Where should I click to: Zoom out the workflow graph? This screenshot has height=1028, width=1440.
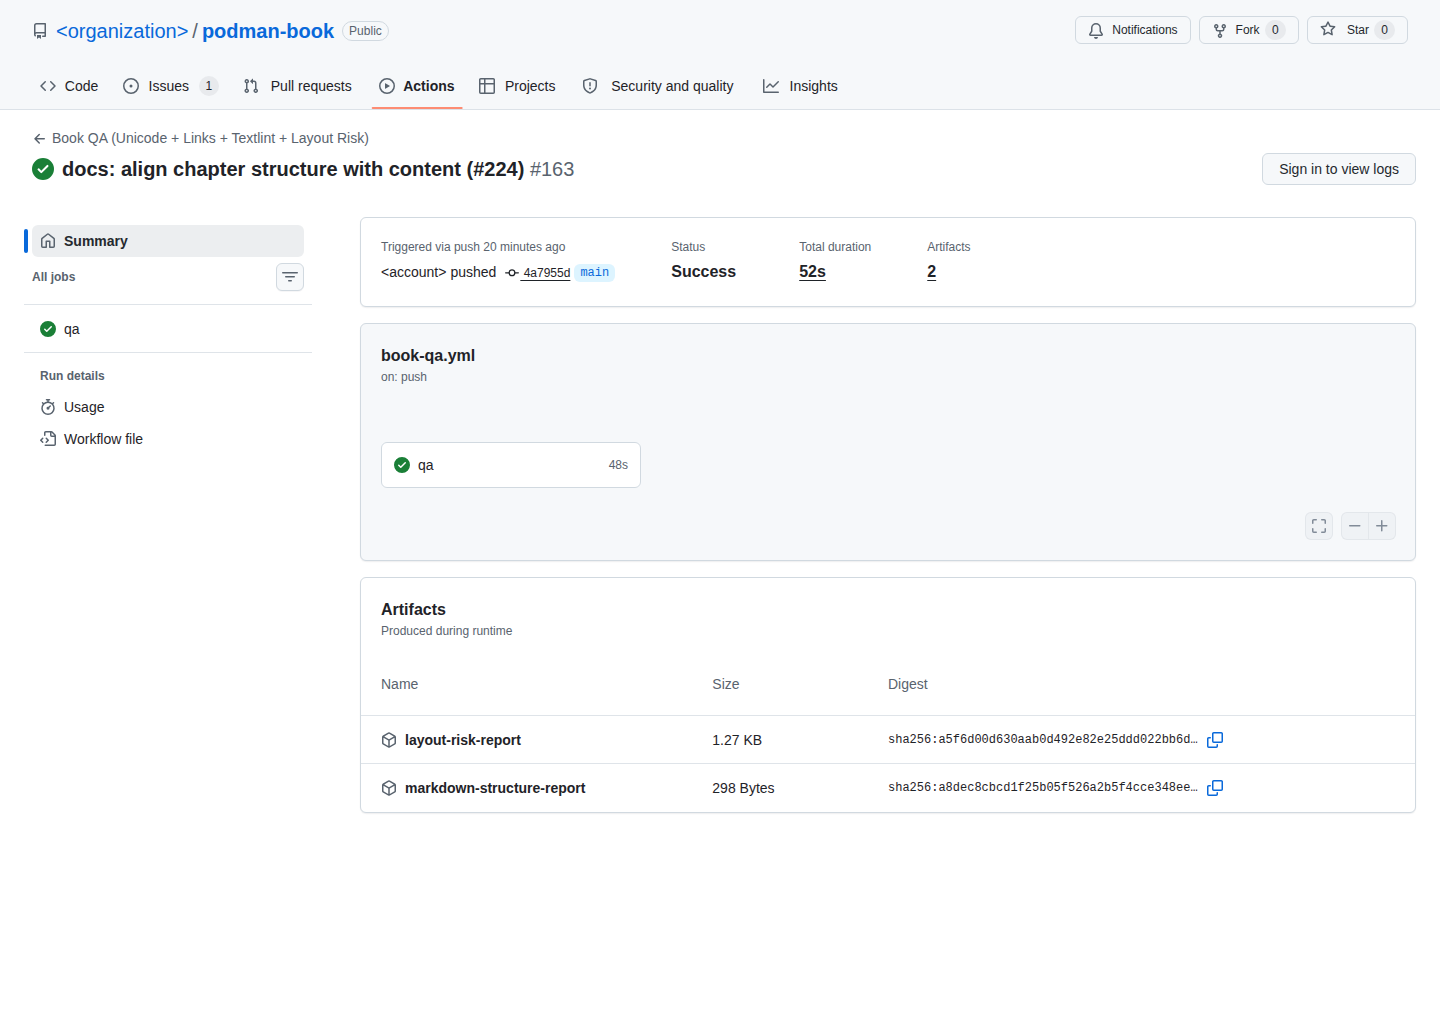point(1355,526)
